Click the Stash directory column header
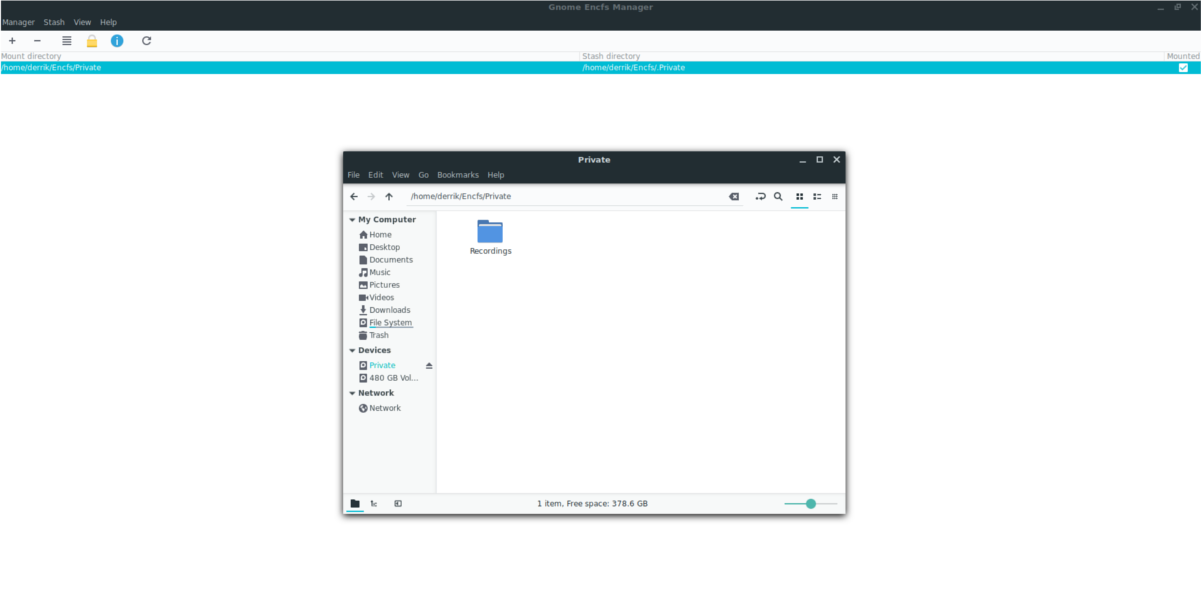 872,57
